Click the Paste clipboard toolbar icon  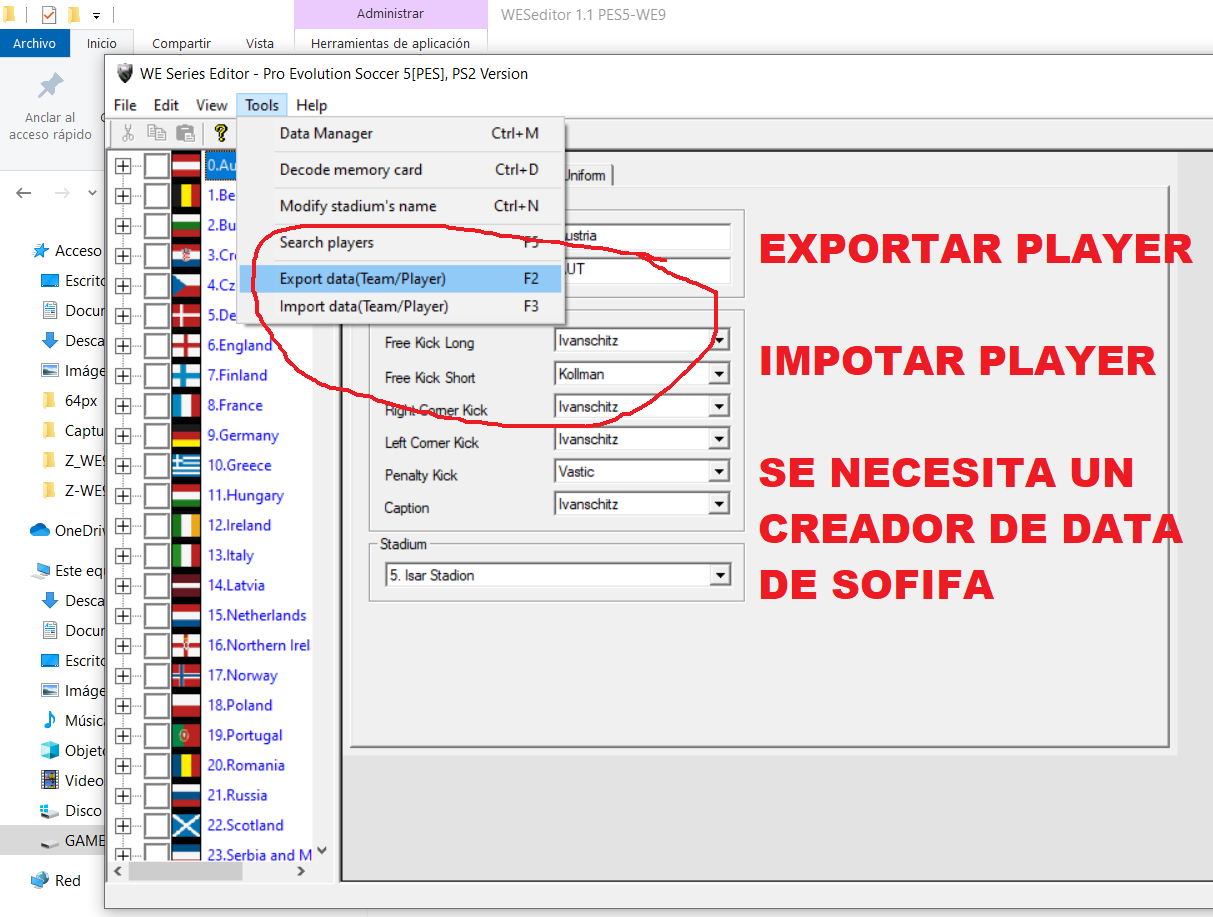tap(185, 133)
